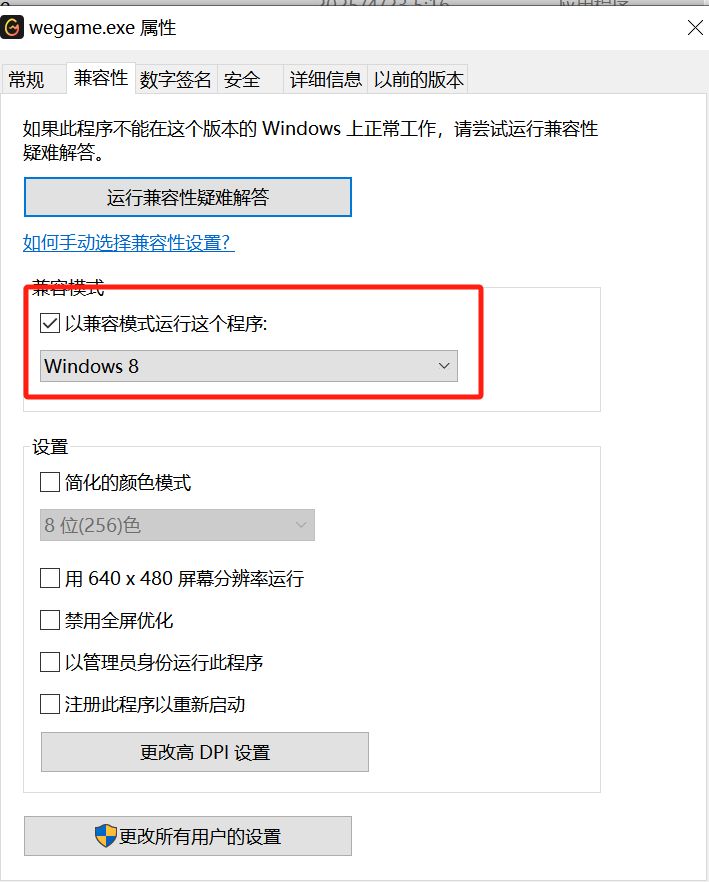Click the WeGame icon in the title bar

[x=13, y=28]
